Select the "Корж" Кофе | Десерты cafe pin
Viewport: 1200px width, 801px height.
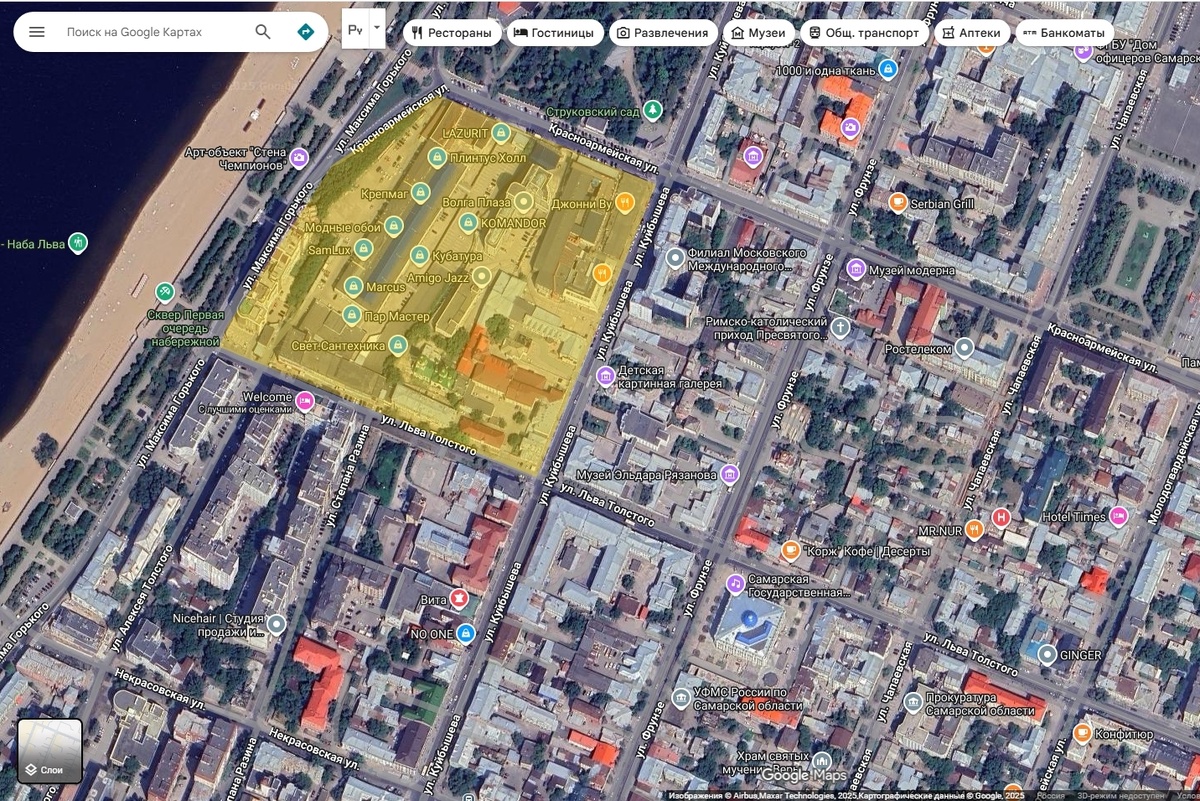click(792, 549)
